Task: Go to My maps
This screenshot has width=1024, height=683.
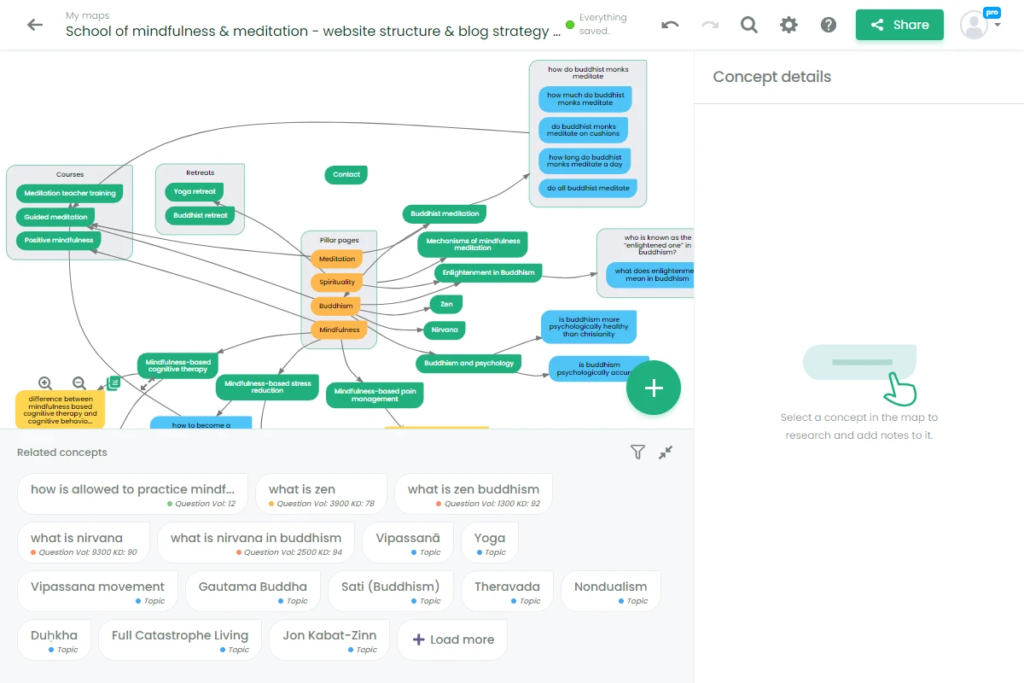Action: pos(88,14)
